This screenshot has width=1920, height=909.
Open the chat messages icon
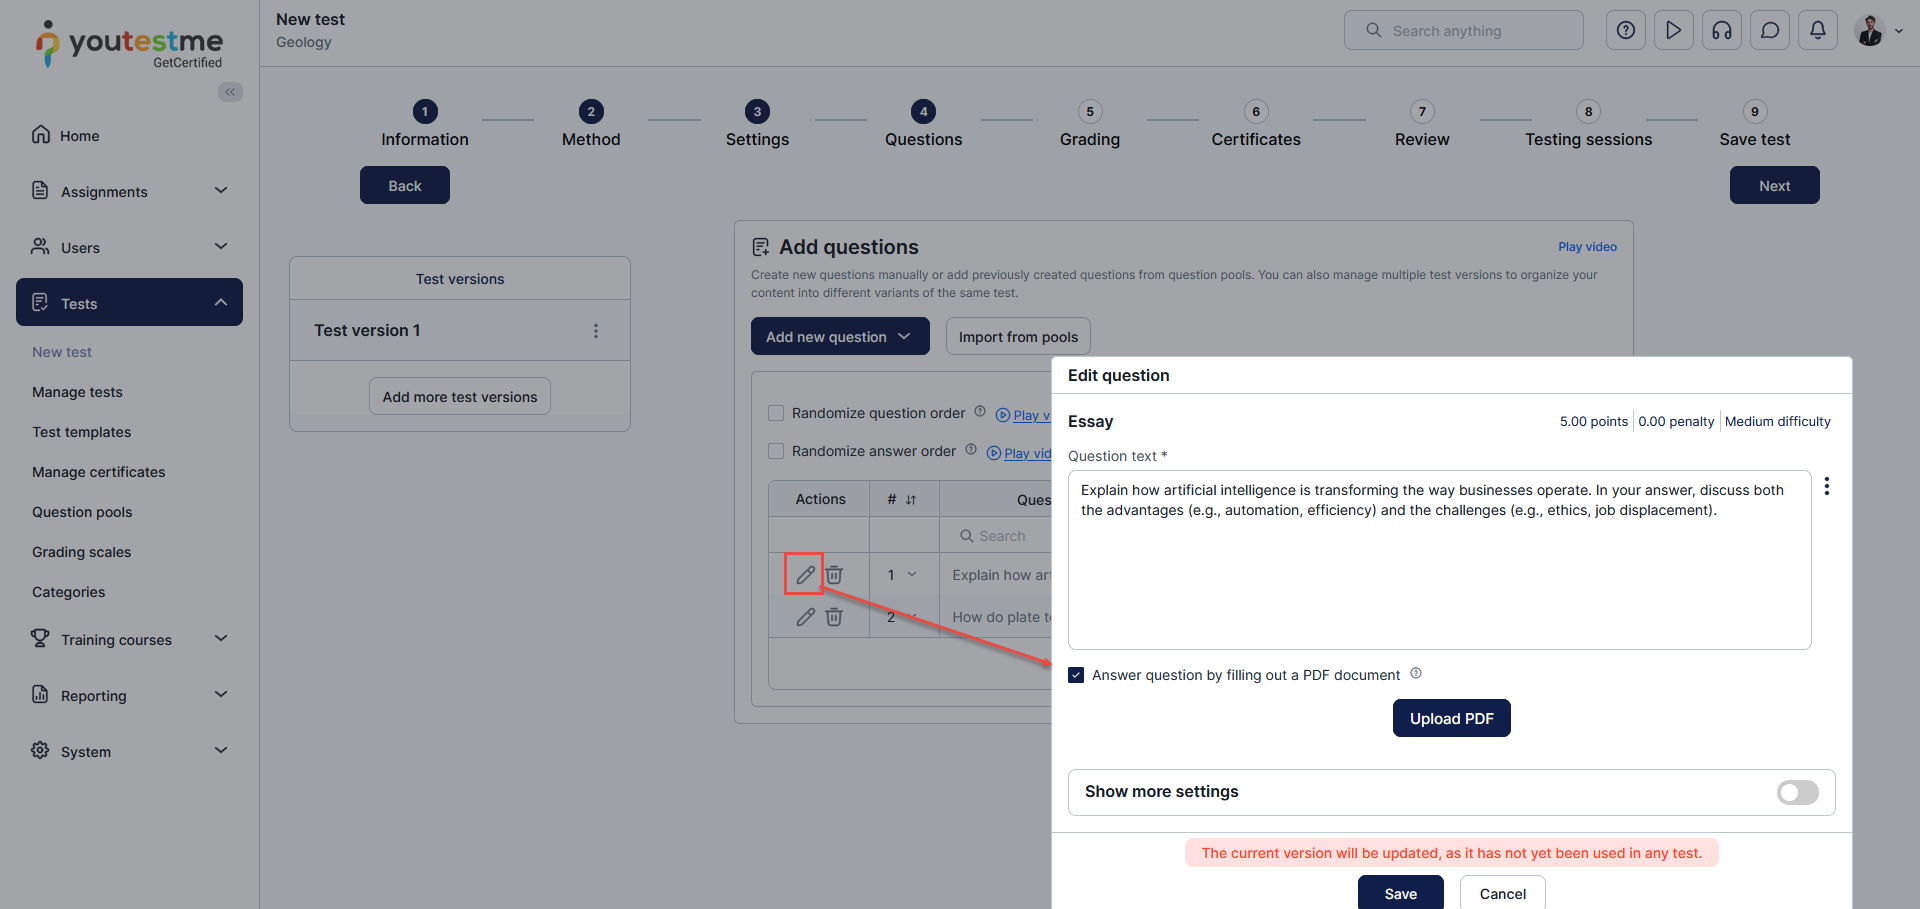point(1770,30)
